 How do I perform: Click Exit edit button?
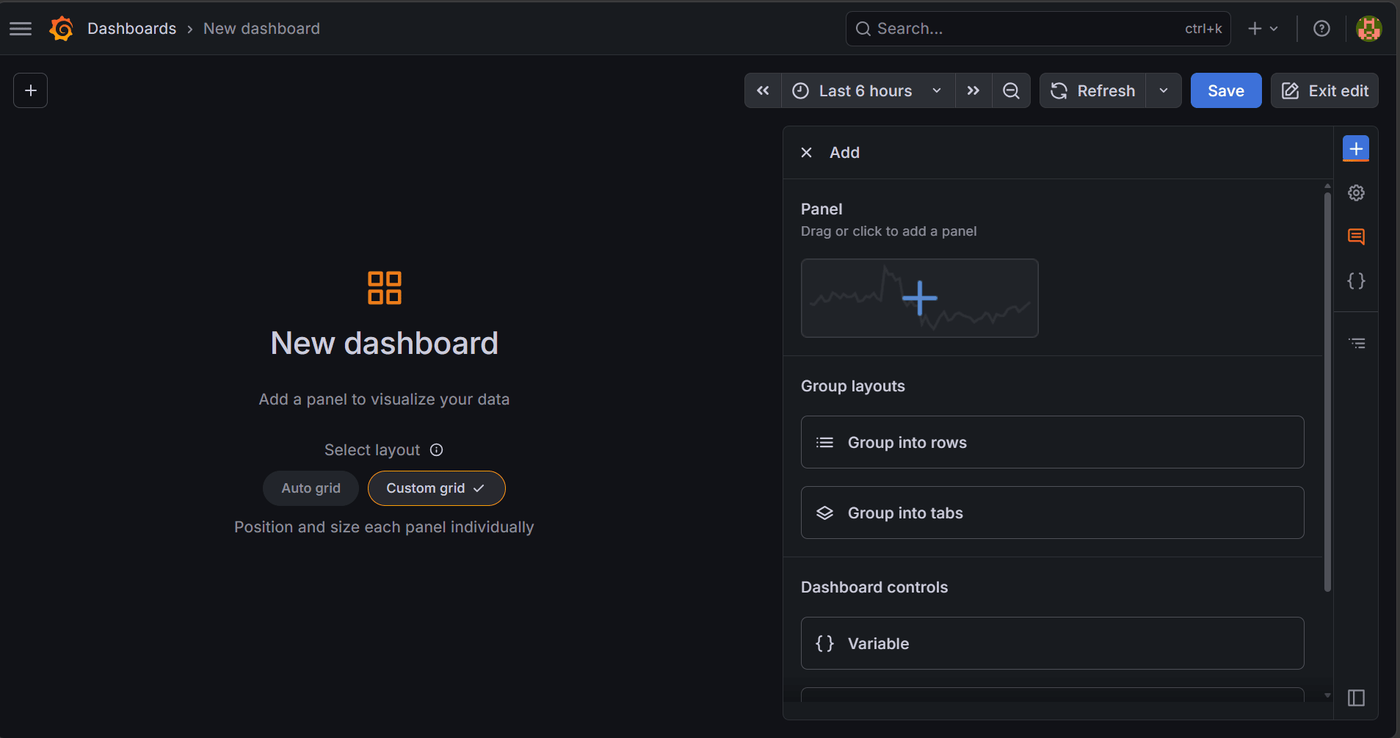point(1325,91)
